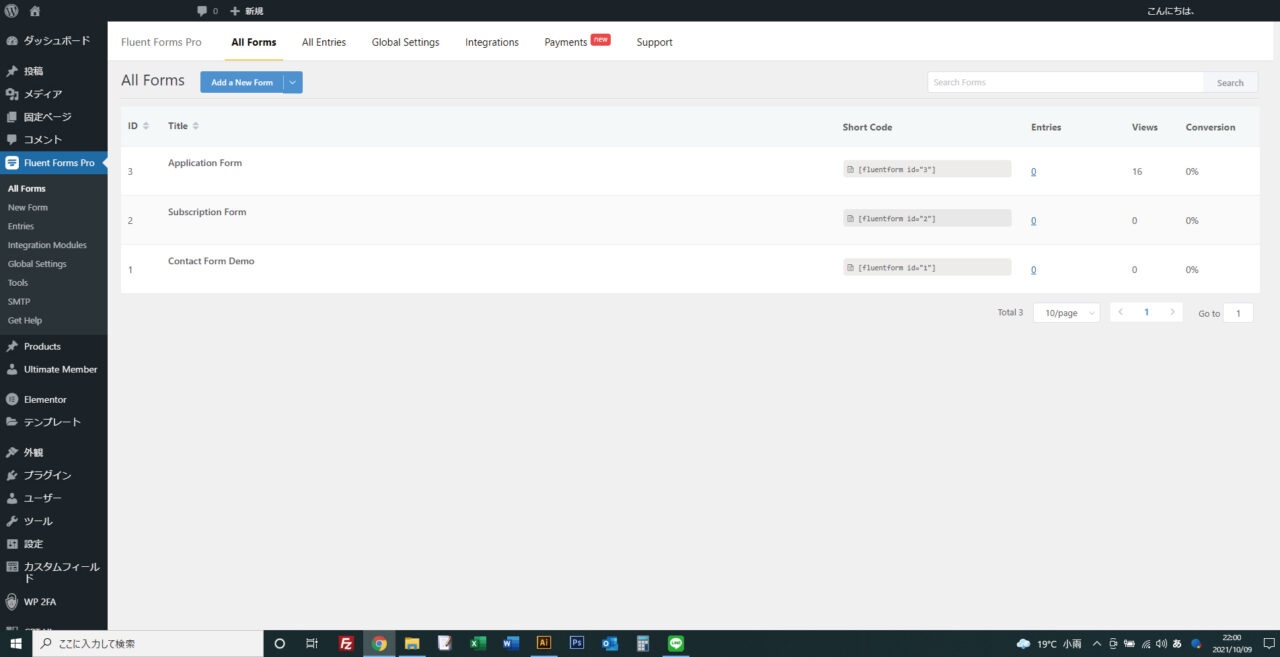Open プラグイン plugins menu
Screen dimensions: 1280x657
pyautogui.click(x=54, y=475)
